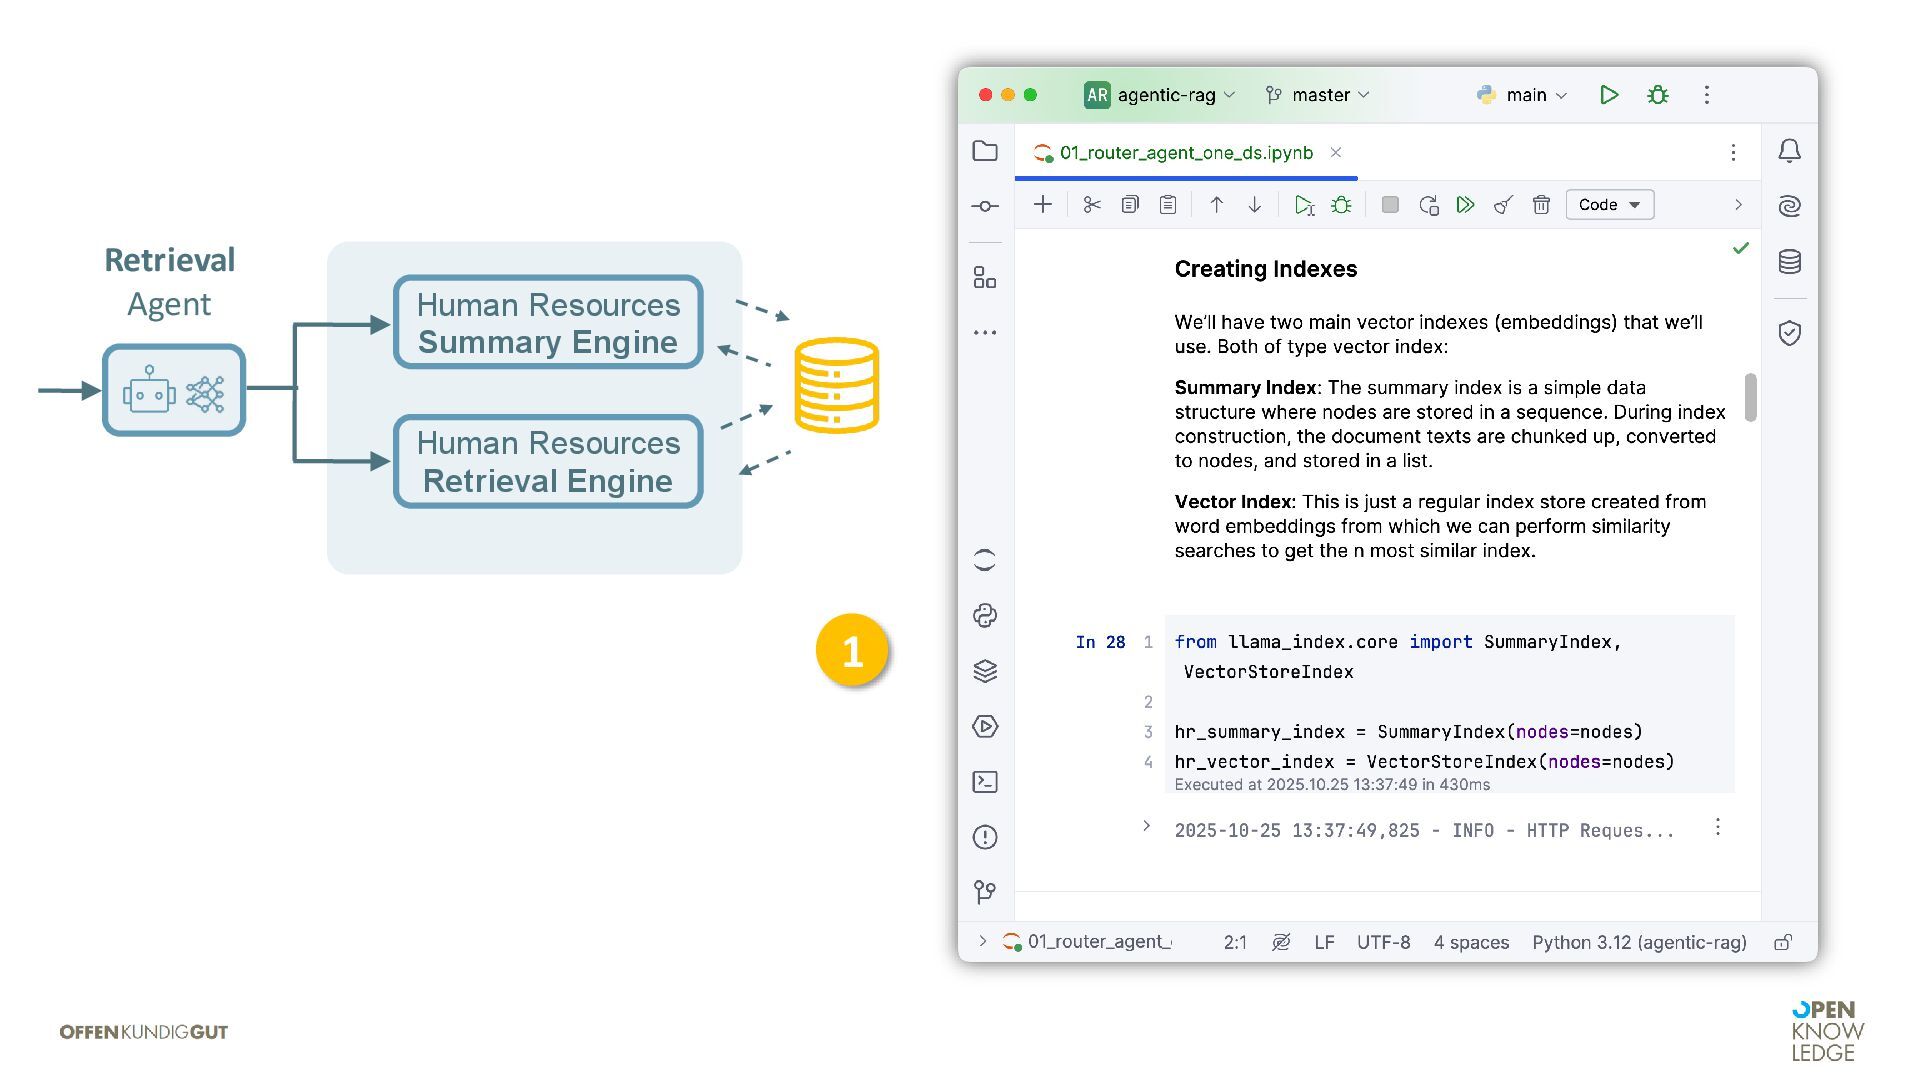Open the Code cell type dropdown
The width and height of the screenshot is (1920, 1080).
click(1609, 205)
